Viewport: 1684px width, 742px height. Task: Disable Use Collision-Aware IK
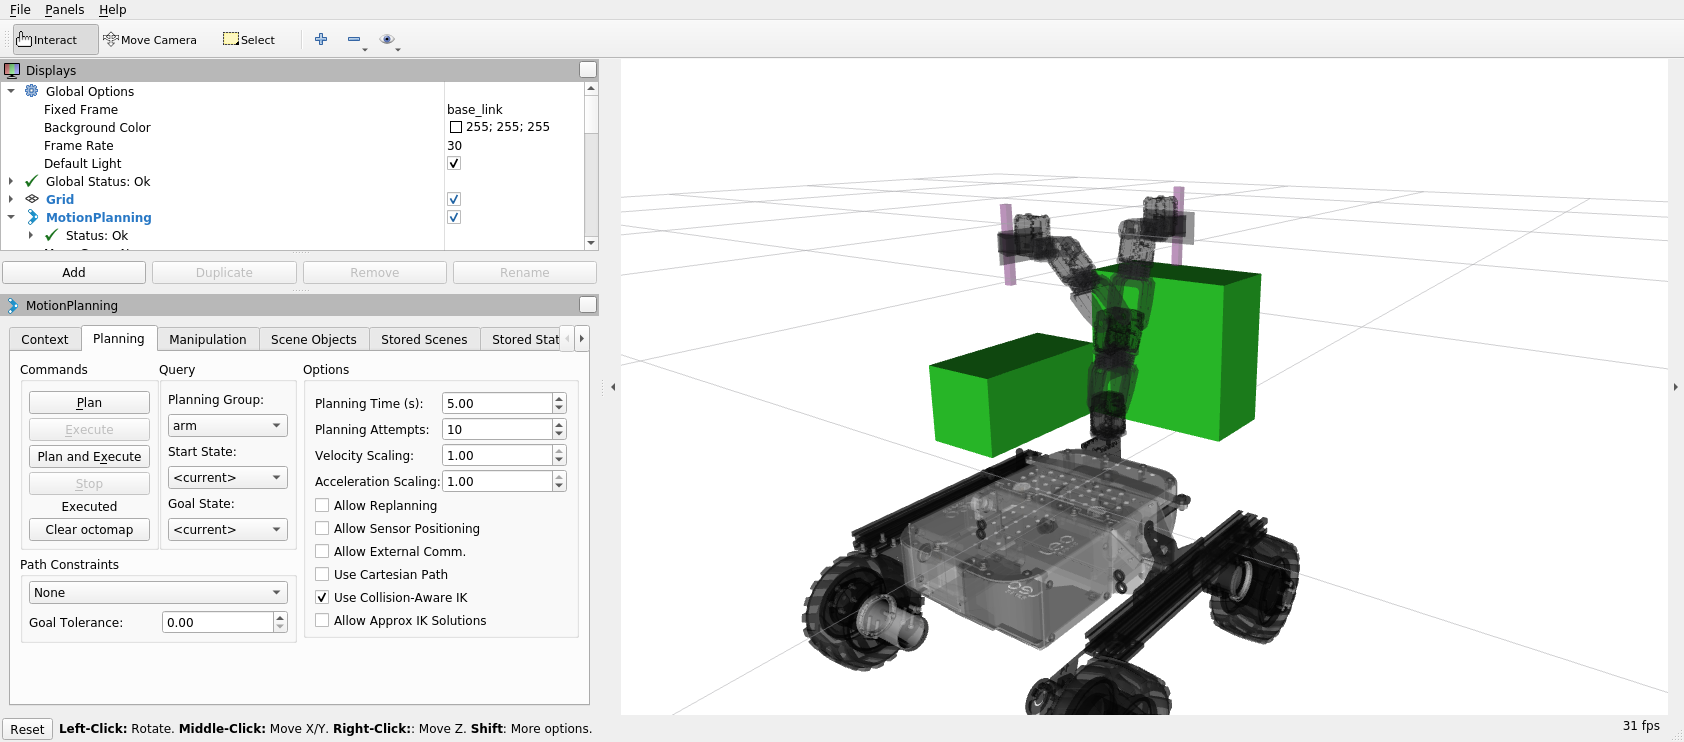click(322, 597)
